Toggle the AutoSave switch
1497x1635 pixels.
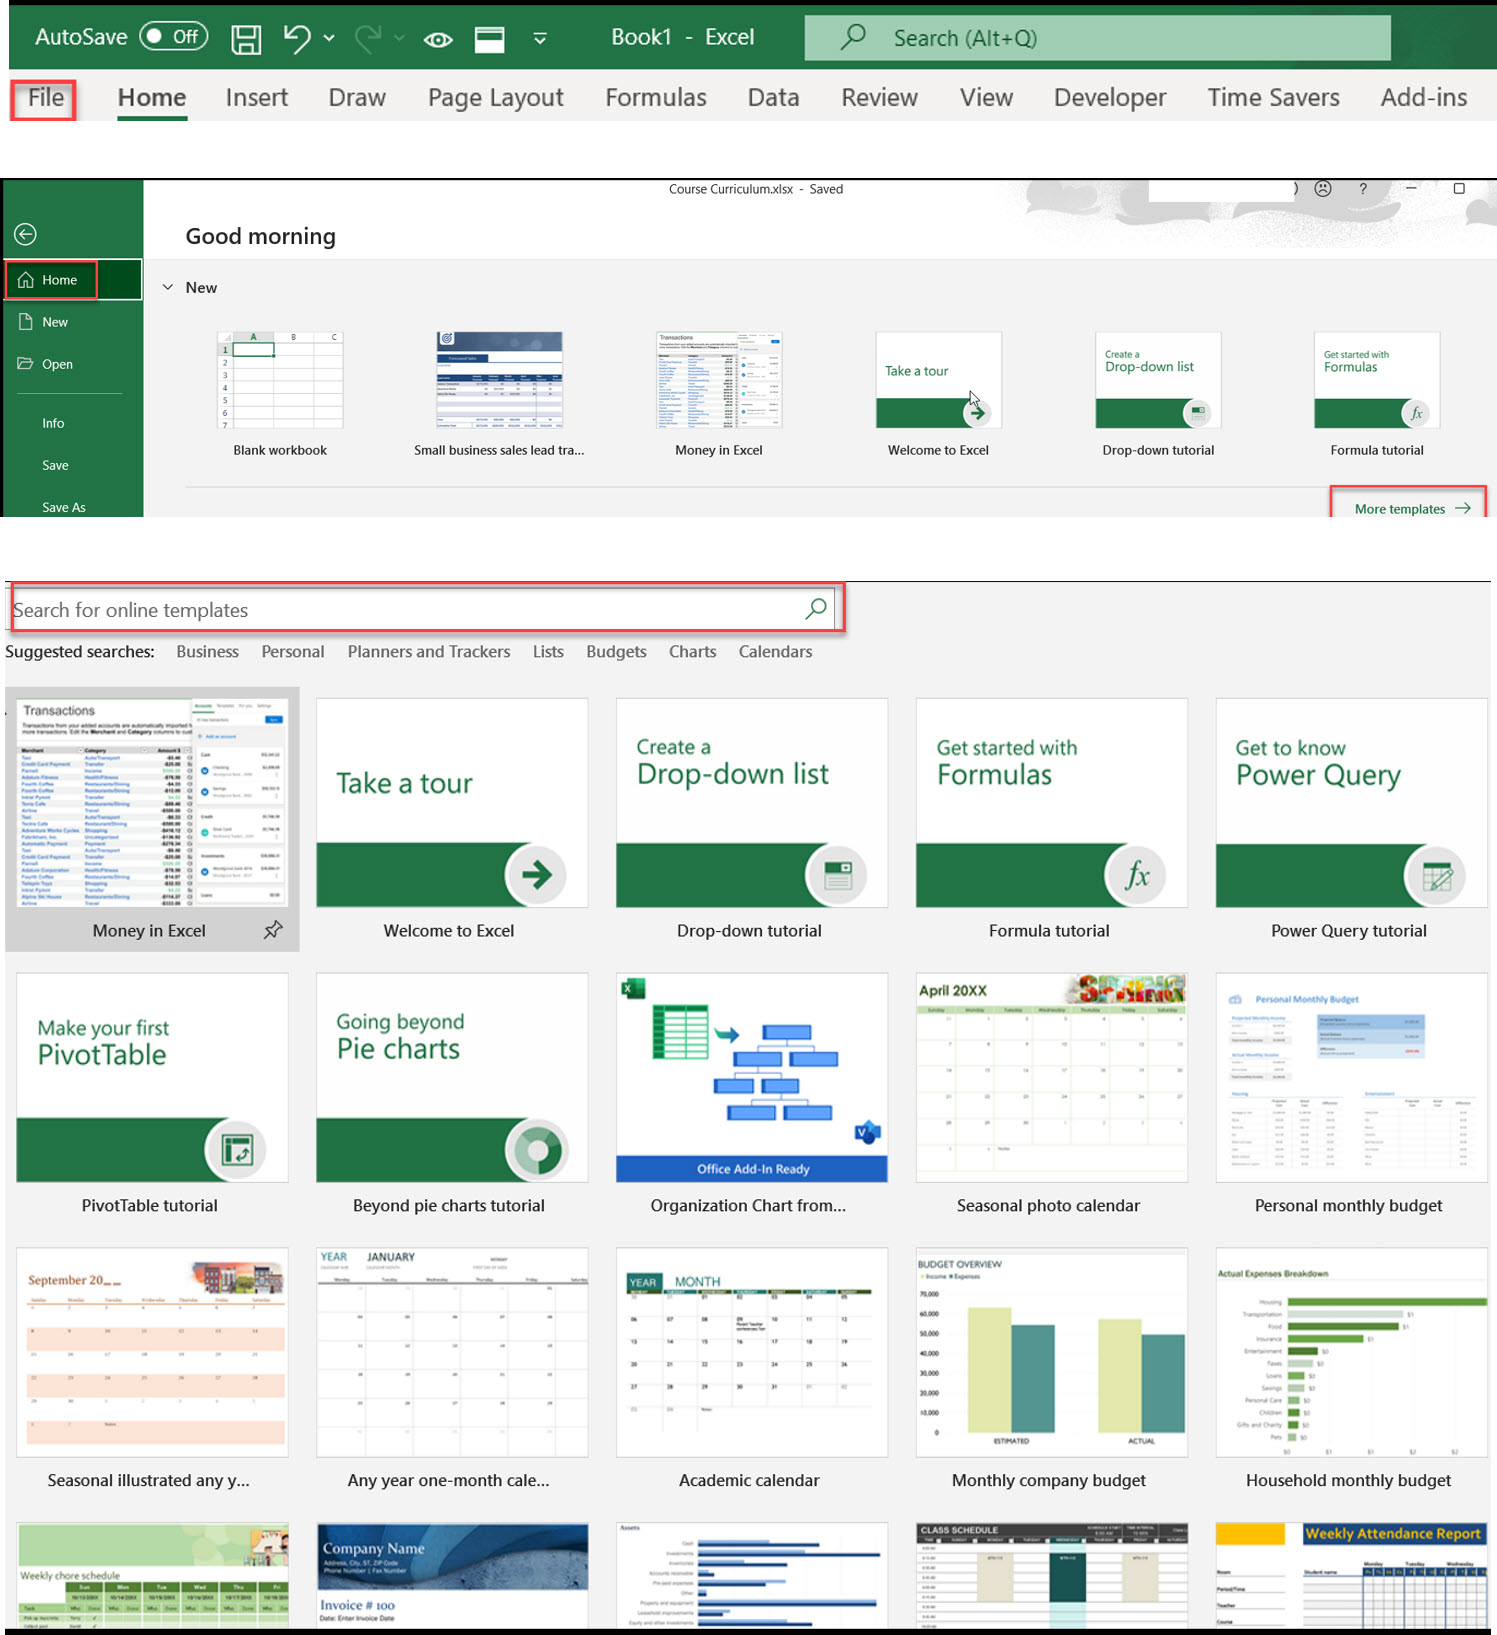click(174, 37)
